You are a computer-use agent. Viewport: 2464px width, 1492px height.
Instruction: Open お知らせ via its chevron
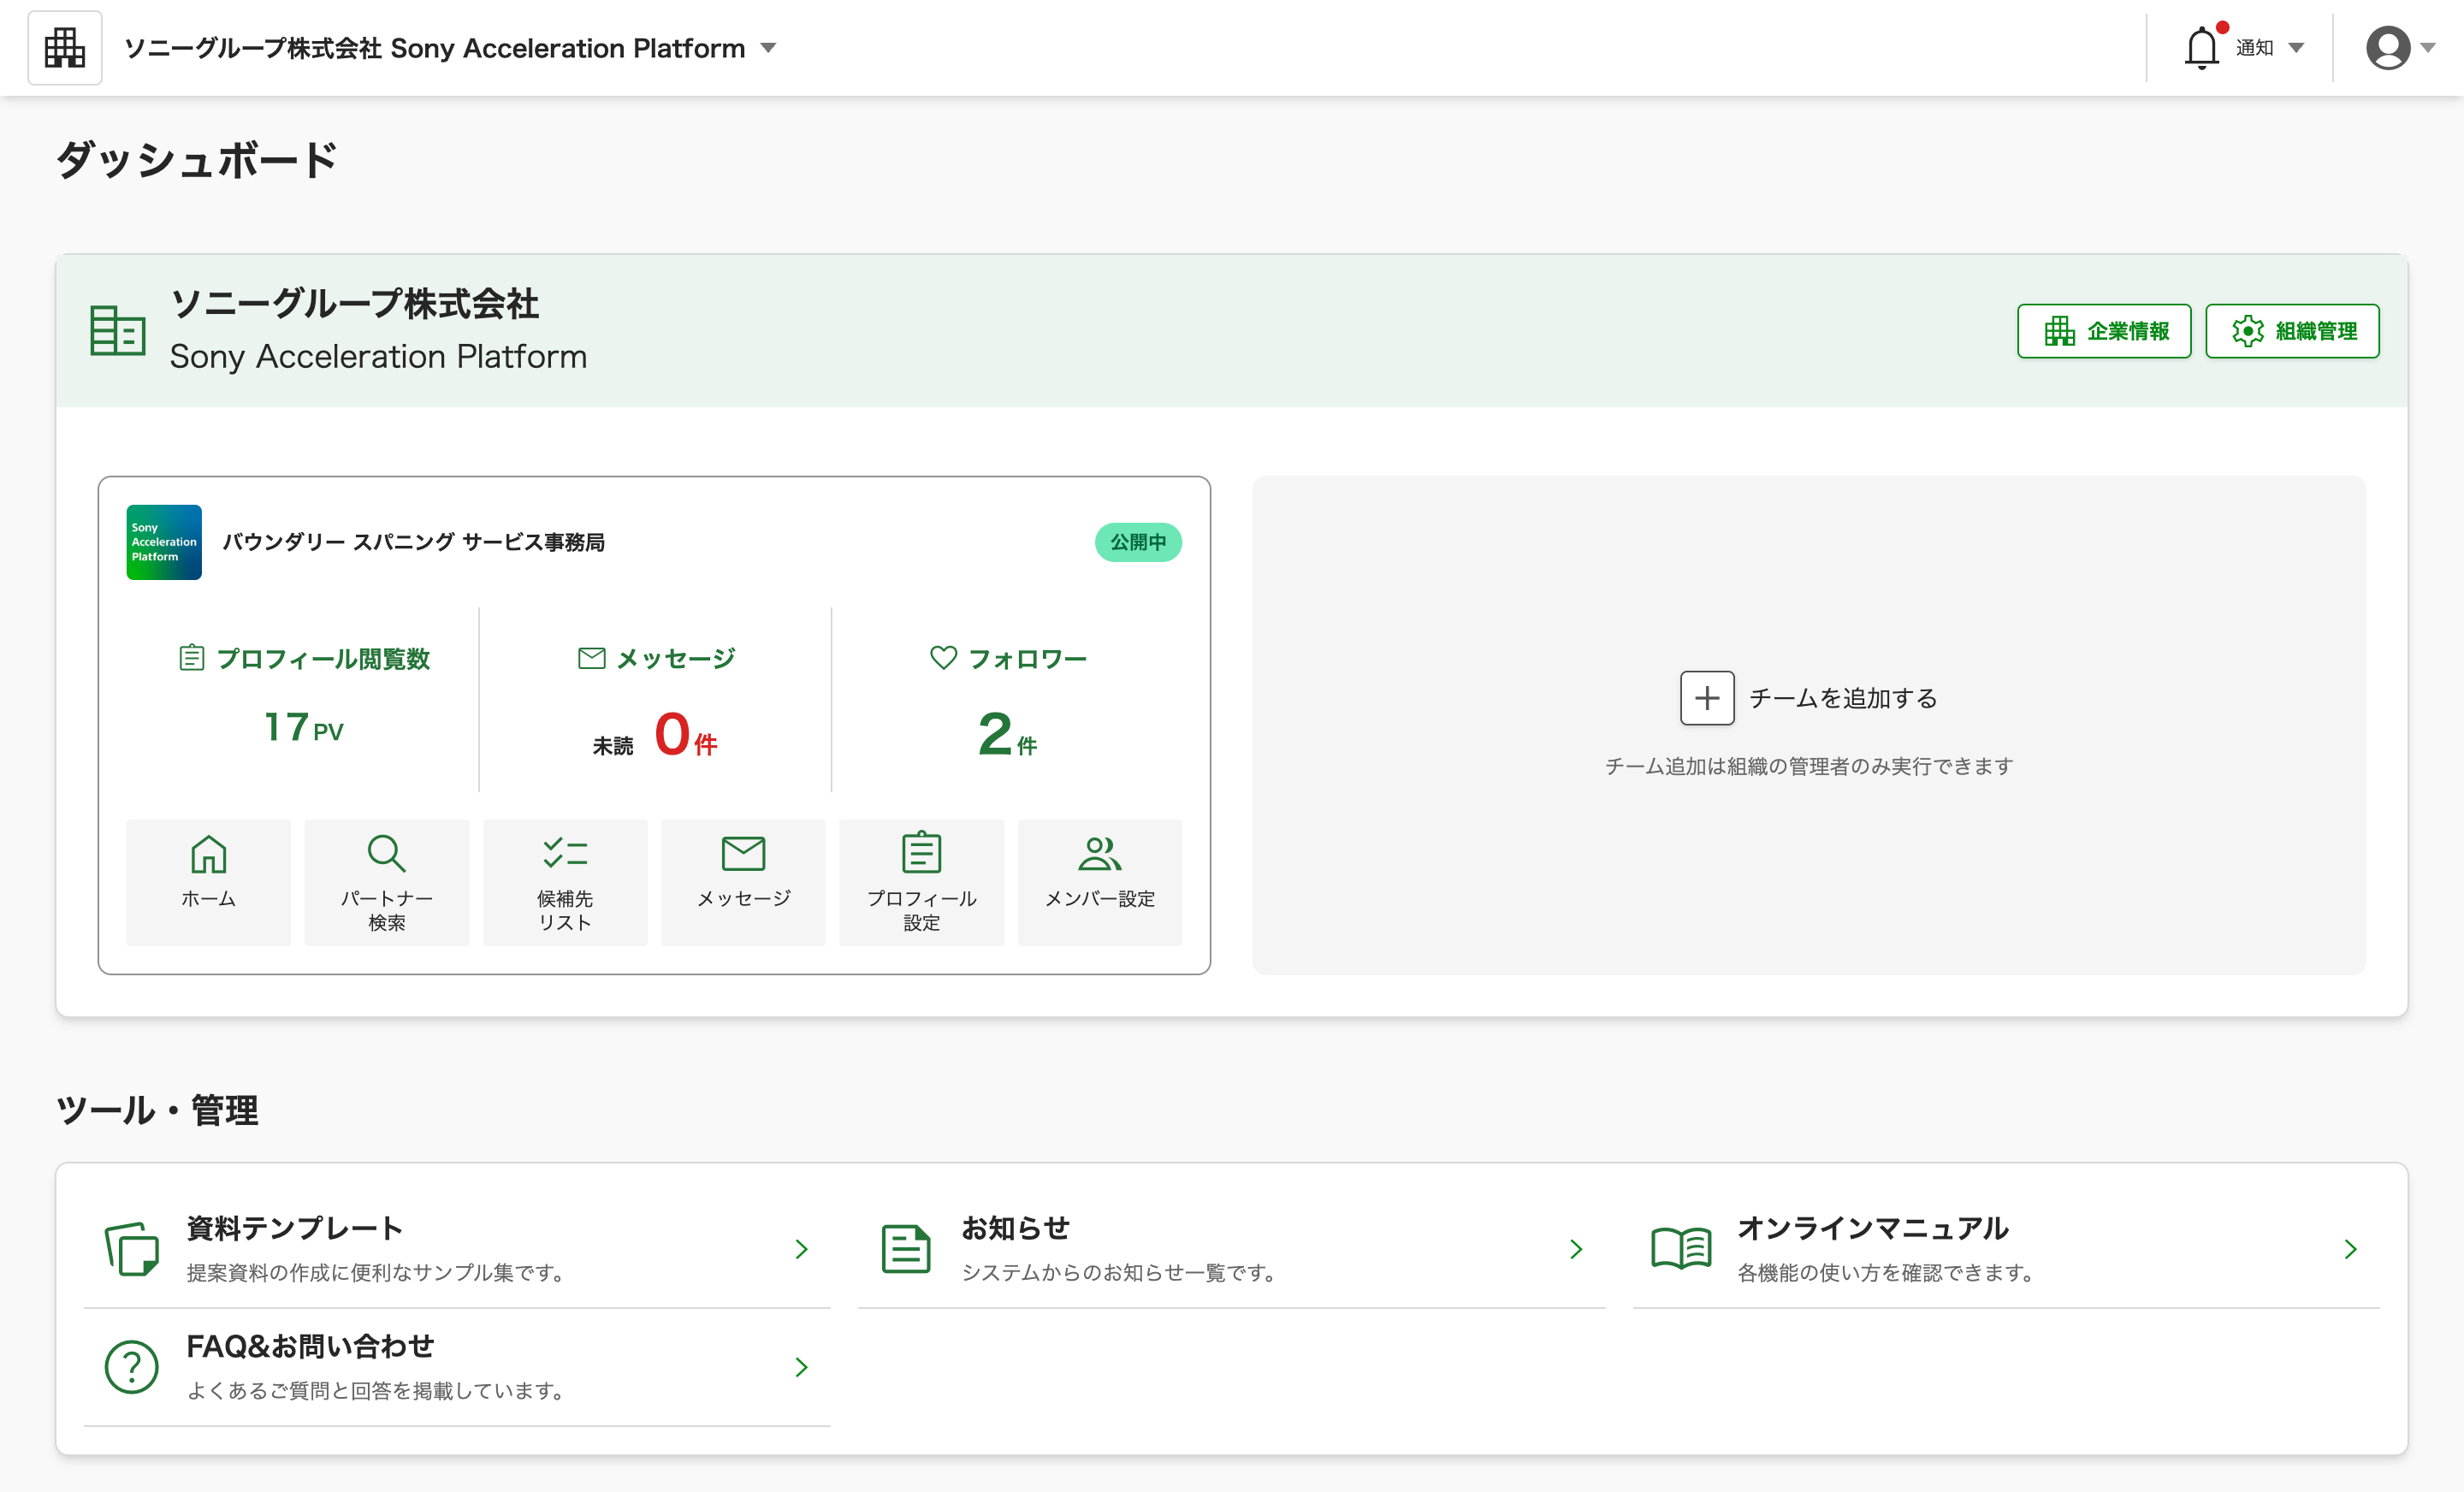(x=1576, y=1248)
